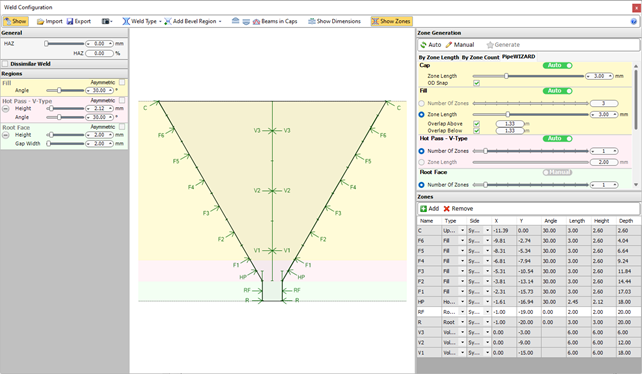Click the Export save icon
The height and width of the screenshot is (374, 642).
(70, 21)
